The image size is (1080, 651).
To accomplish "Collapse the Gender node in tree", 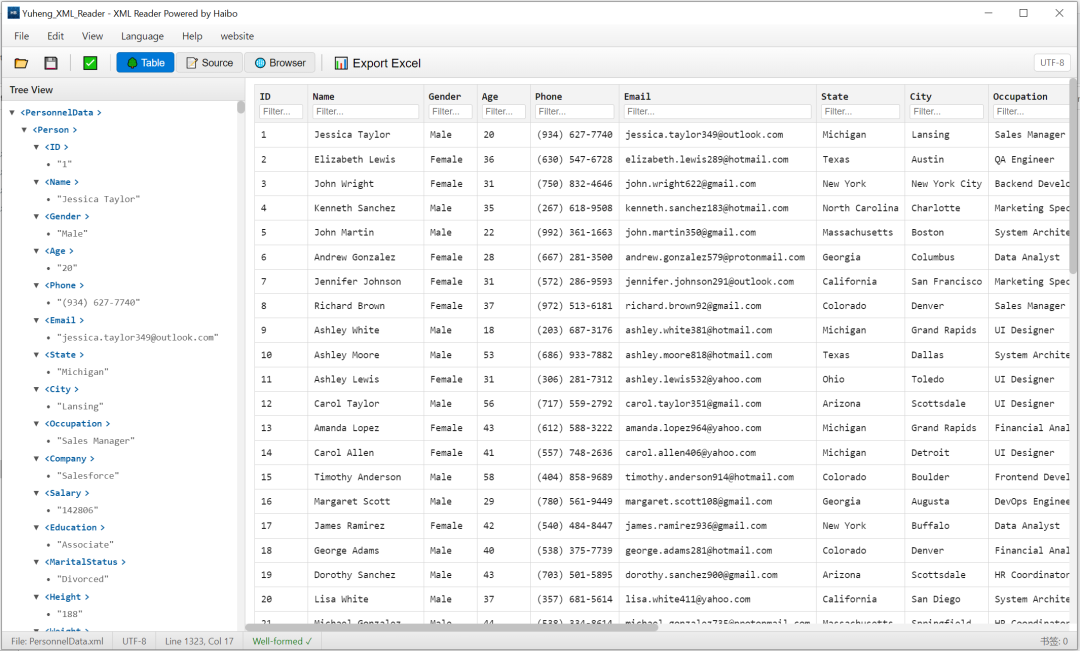I will coord(37,216).
